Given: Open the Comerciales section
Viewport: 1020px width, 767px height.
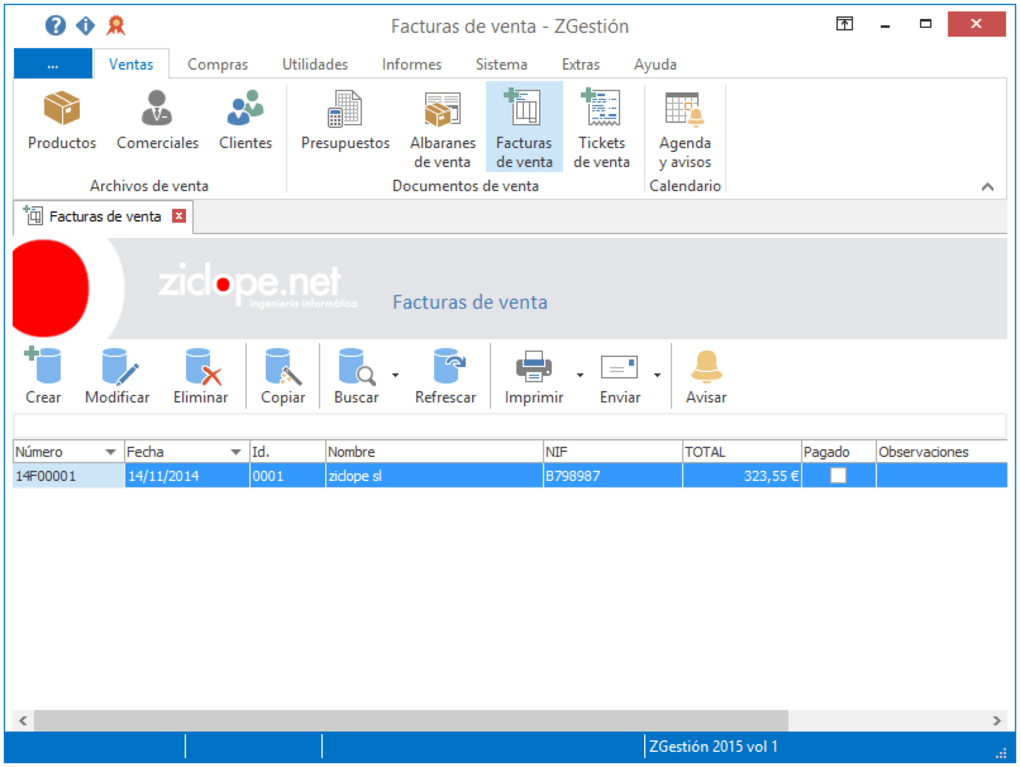Looking at the screenshot, I should (x=157, y=118).
